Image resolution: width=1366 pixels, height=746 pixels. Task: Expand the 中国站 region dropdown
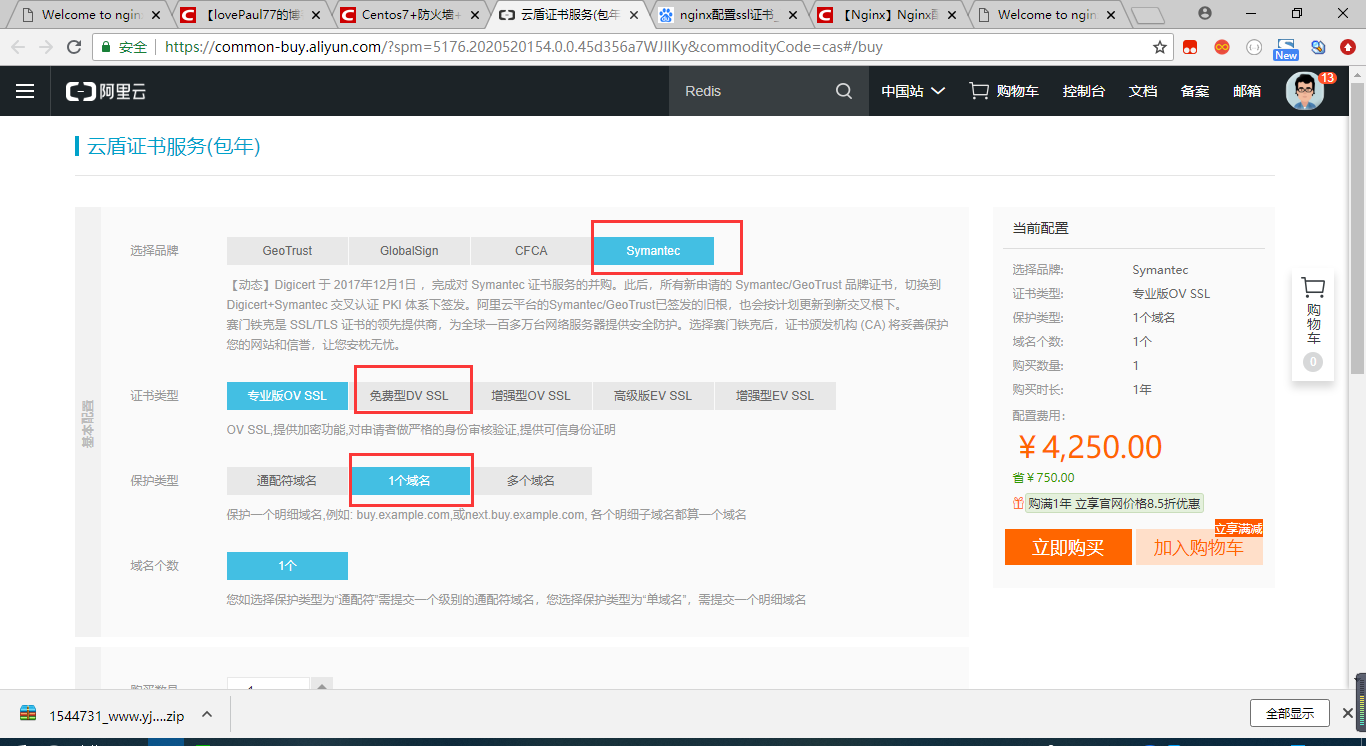point(913,91)
